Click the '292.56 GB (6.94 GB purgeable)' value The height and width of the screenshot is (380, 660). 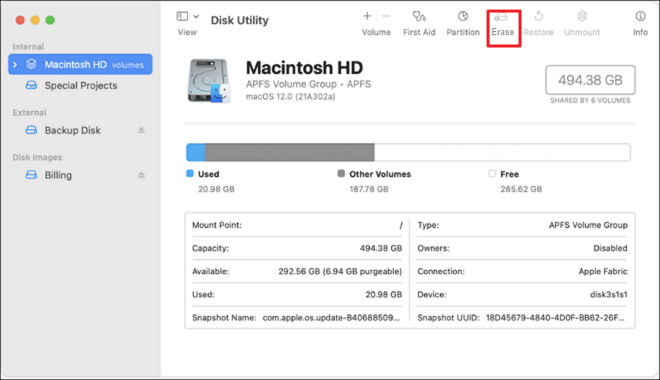tap(340, 271)
